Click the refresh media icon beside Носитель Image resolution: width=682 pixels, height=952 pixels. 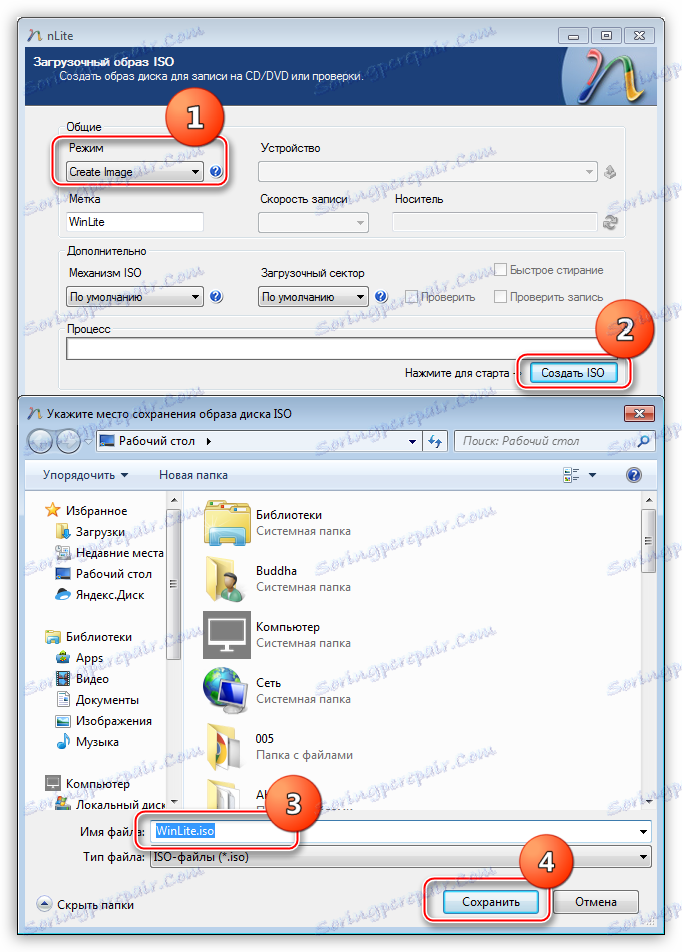(610, 222)
